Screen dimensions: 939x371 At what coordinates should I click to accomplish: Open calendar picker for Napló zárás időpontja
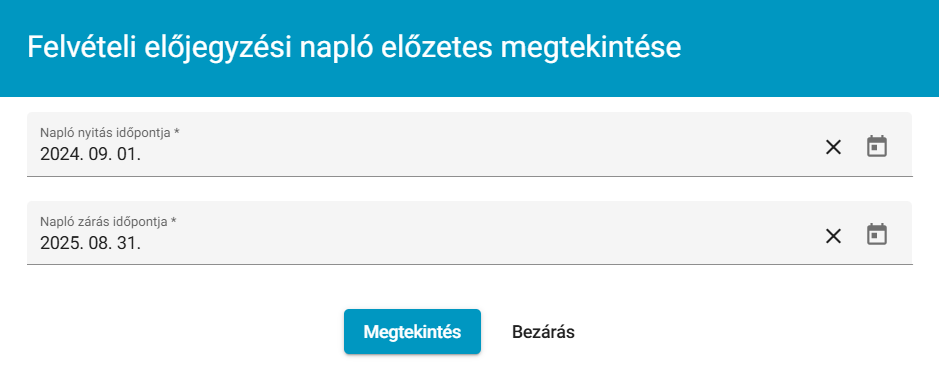click(877, 235)
